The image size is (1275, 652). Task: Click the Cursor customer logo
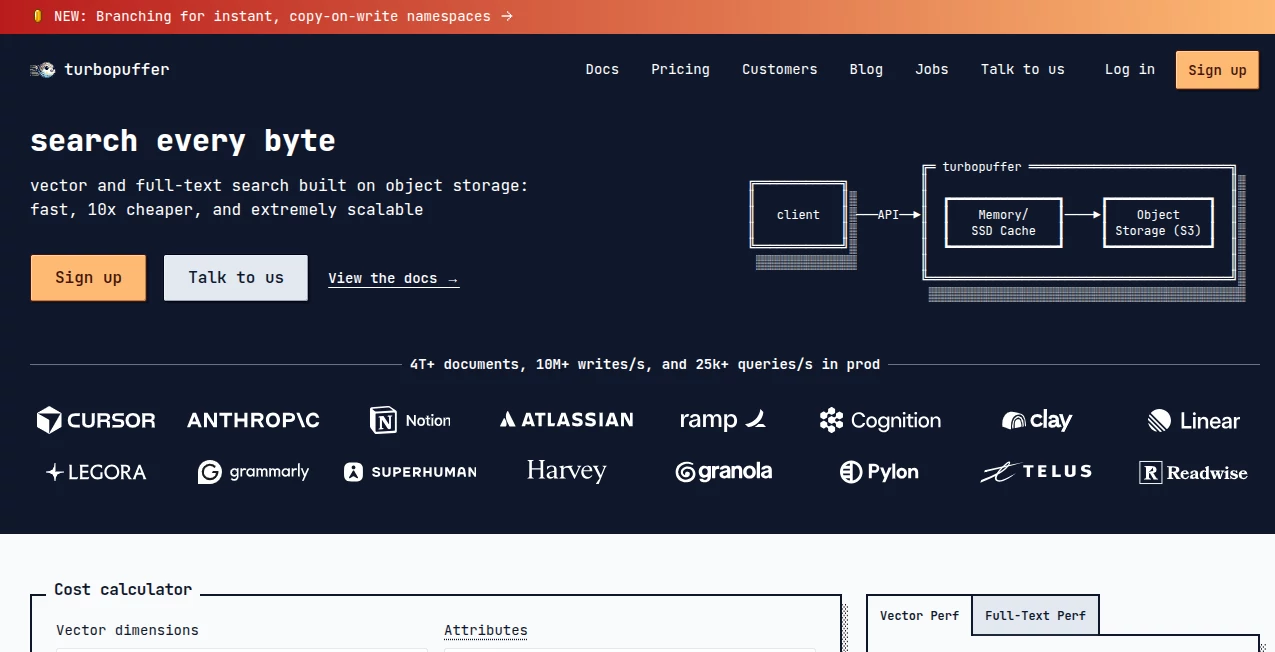(96, 420)
